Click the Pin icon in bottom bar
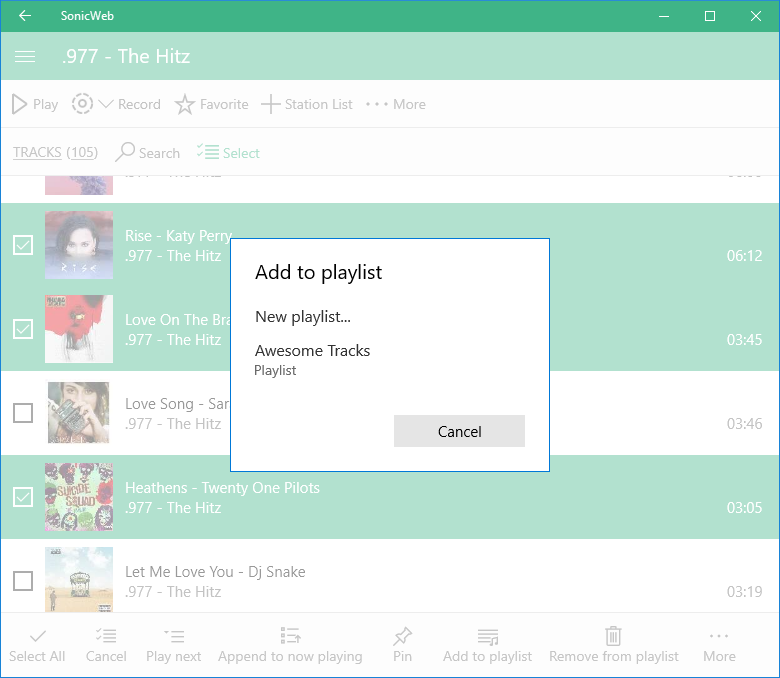 pos(402,637)
